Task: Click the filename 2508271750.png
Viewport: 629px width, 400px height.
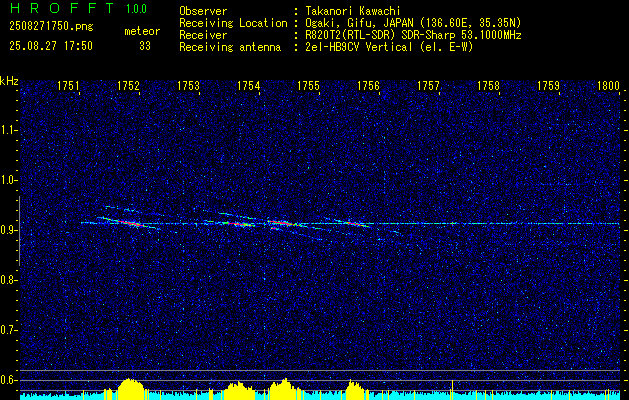Action: coord(51,27)
